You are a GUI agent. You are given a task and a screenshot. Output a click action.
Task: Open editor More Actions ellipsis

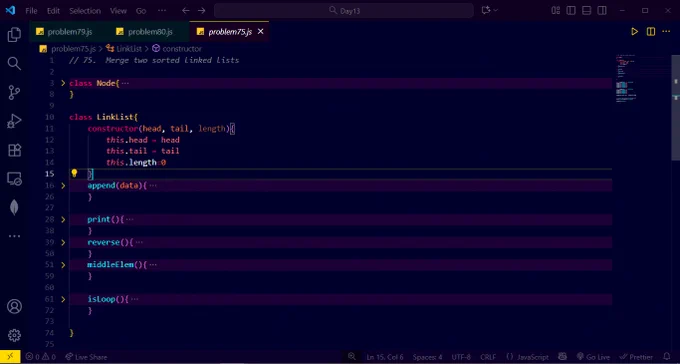pyautogui.click(x=666, y=31)
